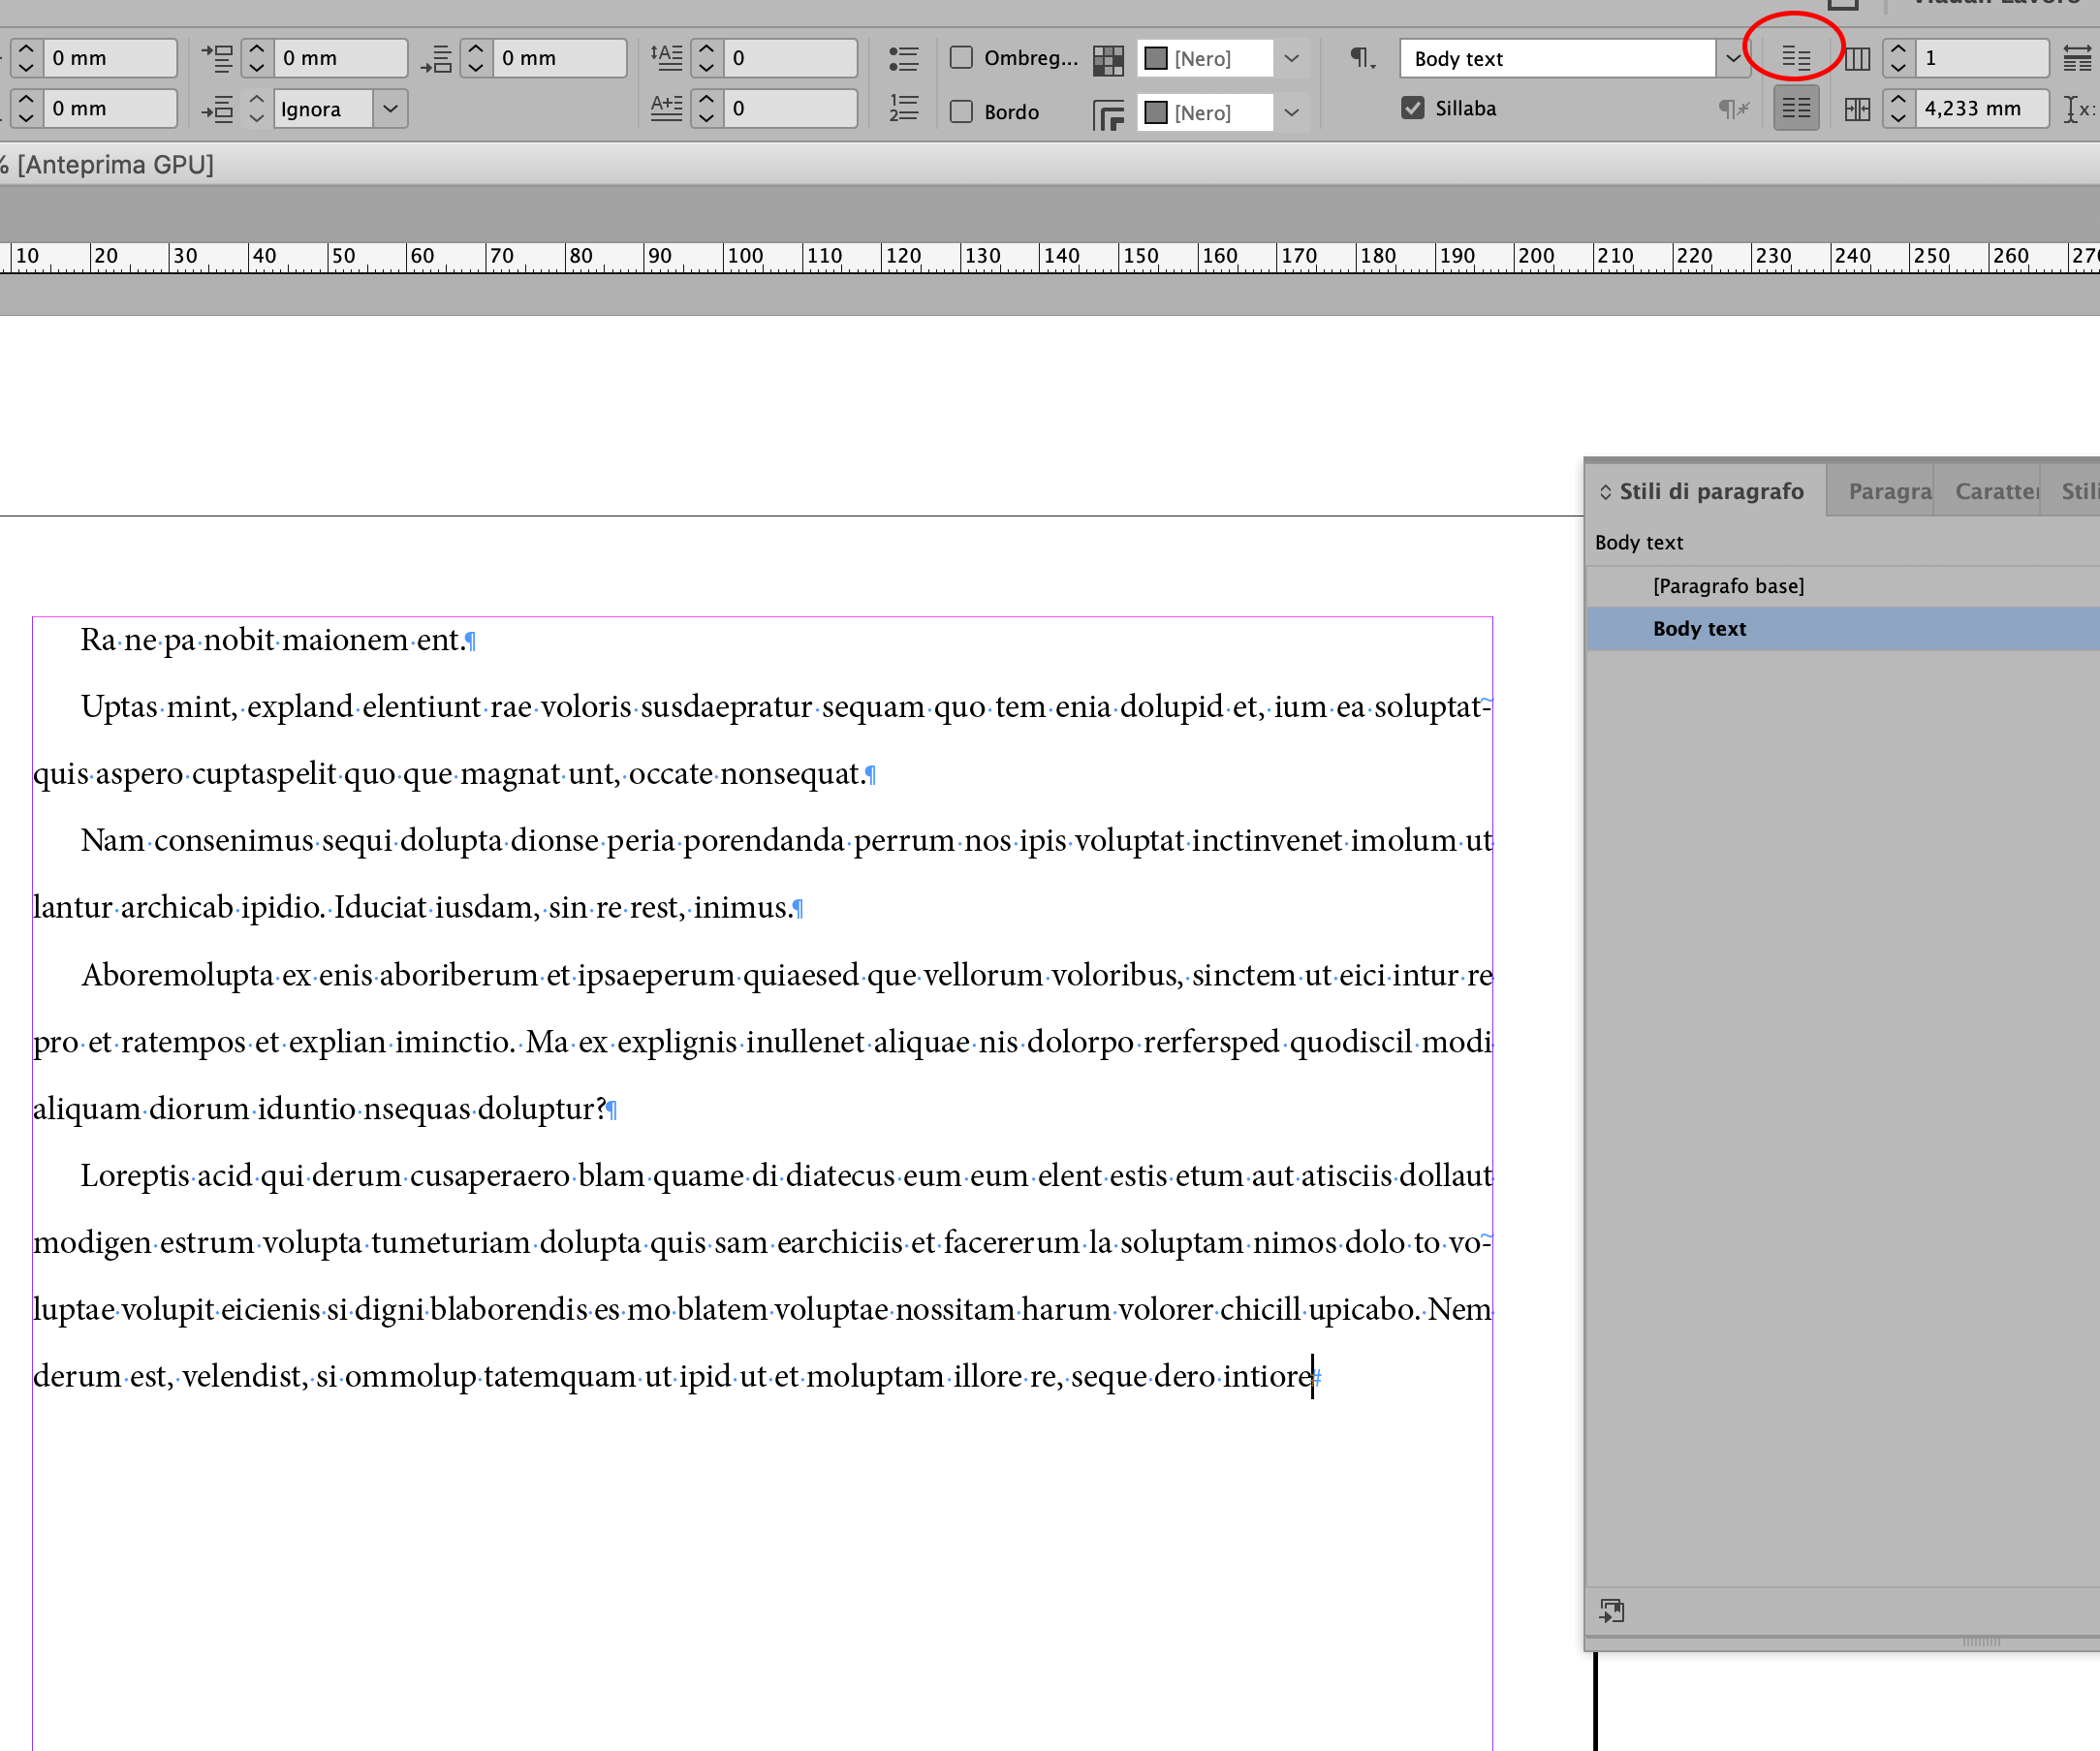Disable the Sillaba checkbox
The width and height of the screenshot is (2100, 1751).
tap(1413, 108)
